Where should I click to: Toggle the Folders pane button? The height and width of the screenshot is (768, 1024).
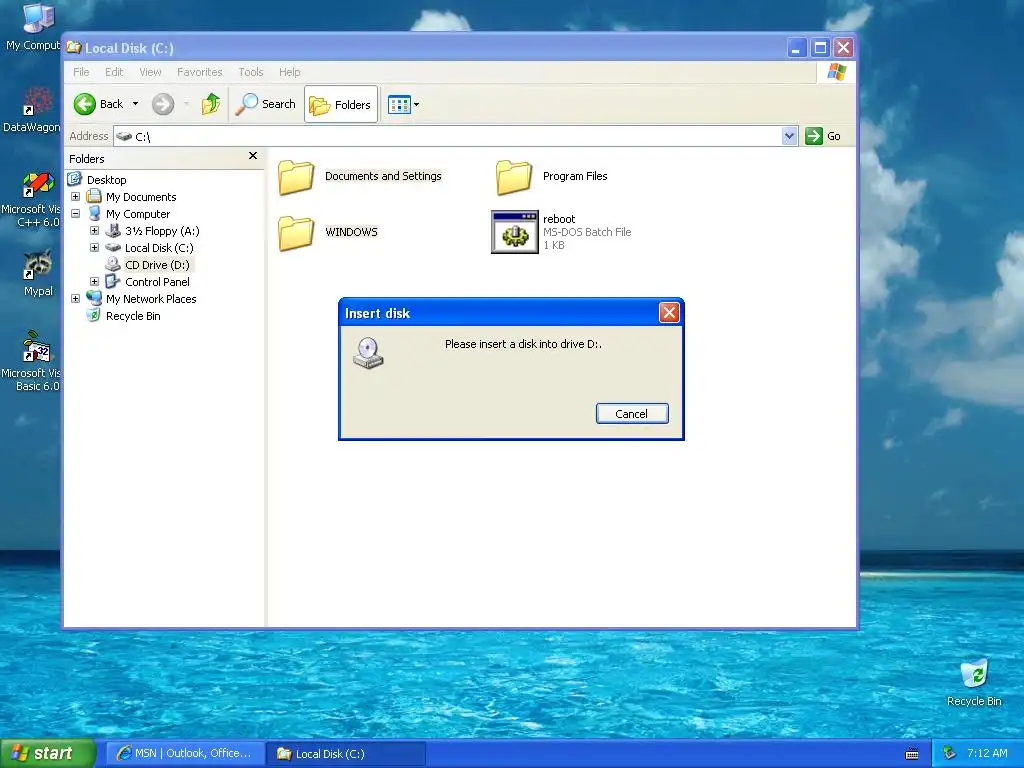(x=340, y=104)
